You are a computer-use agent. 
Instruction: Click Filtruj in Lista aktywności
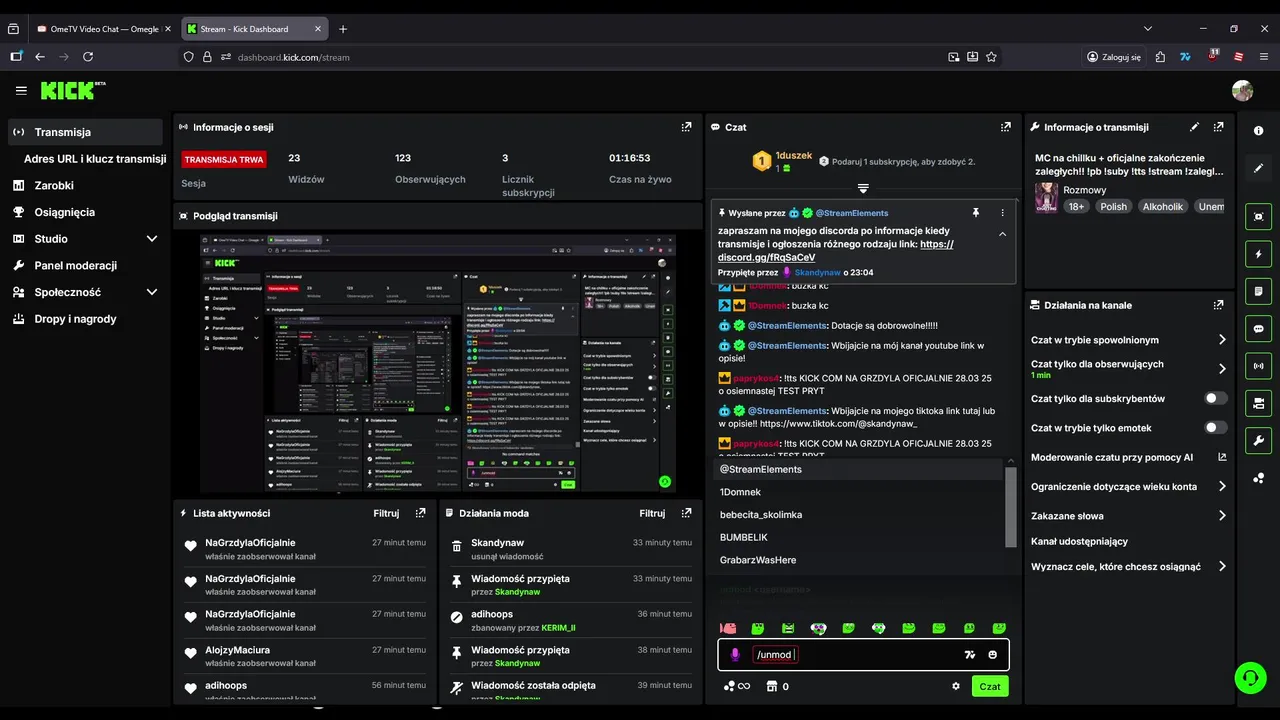tap(386, 513)
